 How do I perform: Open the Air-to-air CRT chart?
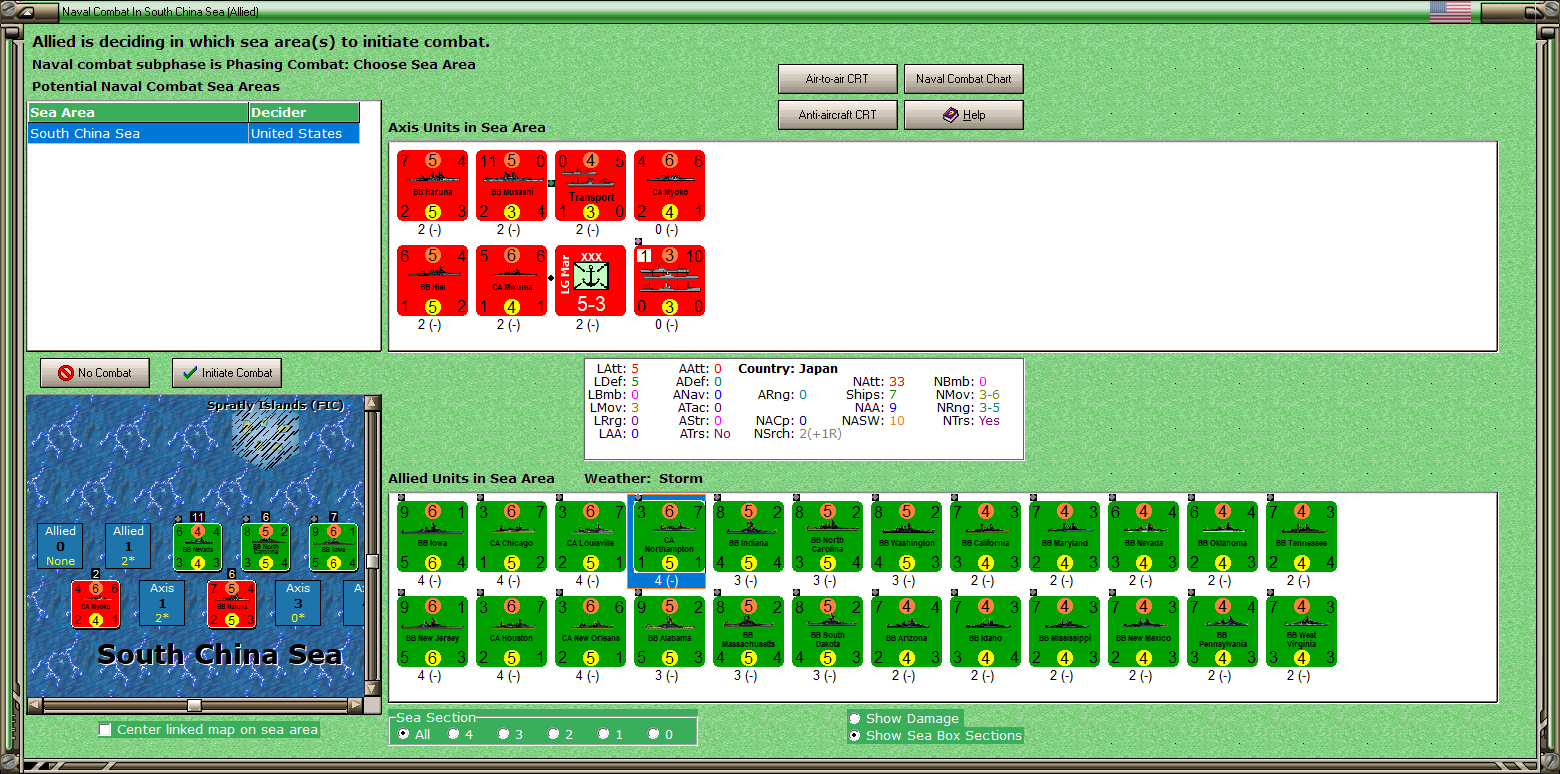click(x=837, y=79)
